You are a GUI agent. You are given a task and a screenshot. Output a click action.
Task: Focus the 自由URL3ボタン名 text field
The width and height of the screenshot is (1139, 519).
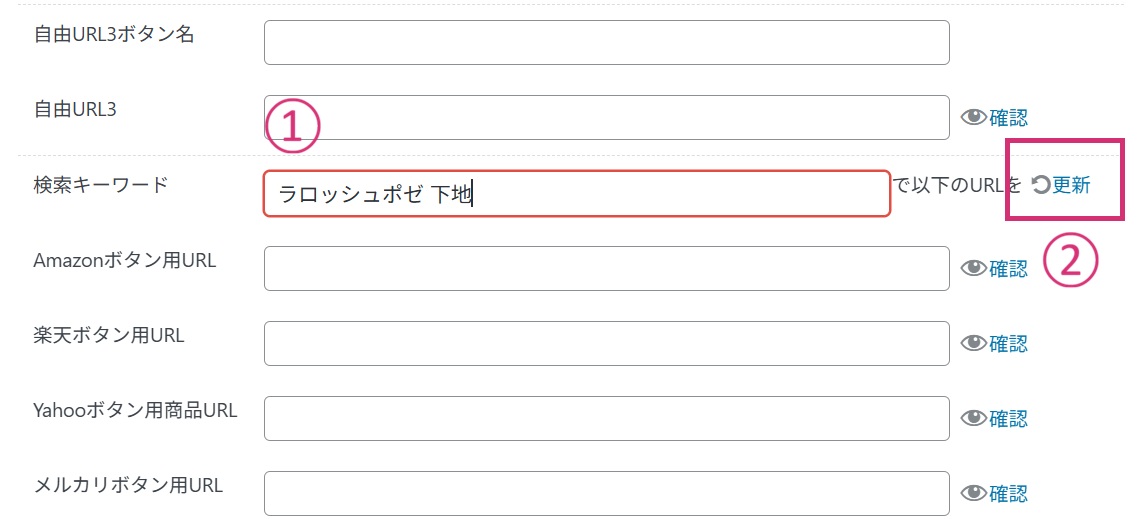[606, 42]
